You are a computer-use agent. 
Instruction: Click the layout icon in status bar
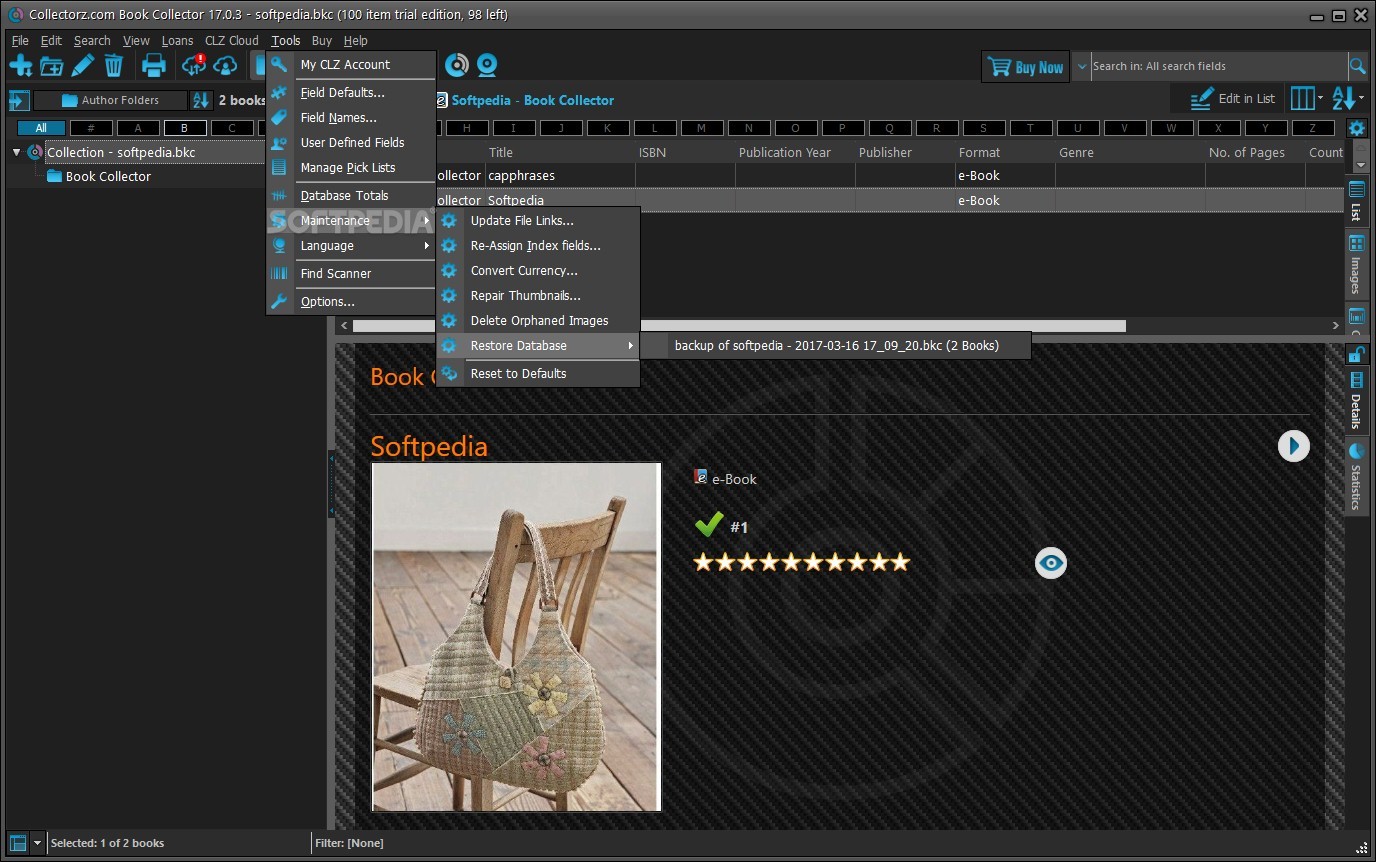pos(18,842)
